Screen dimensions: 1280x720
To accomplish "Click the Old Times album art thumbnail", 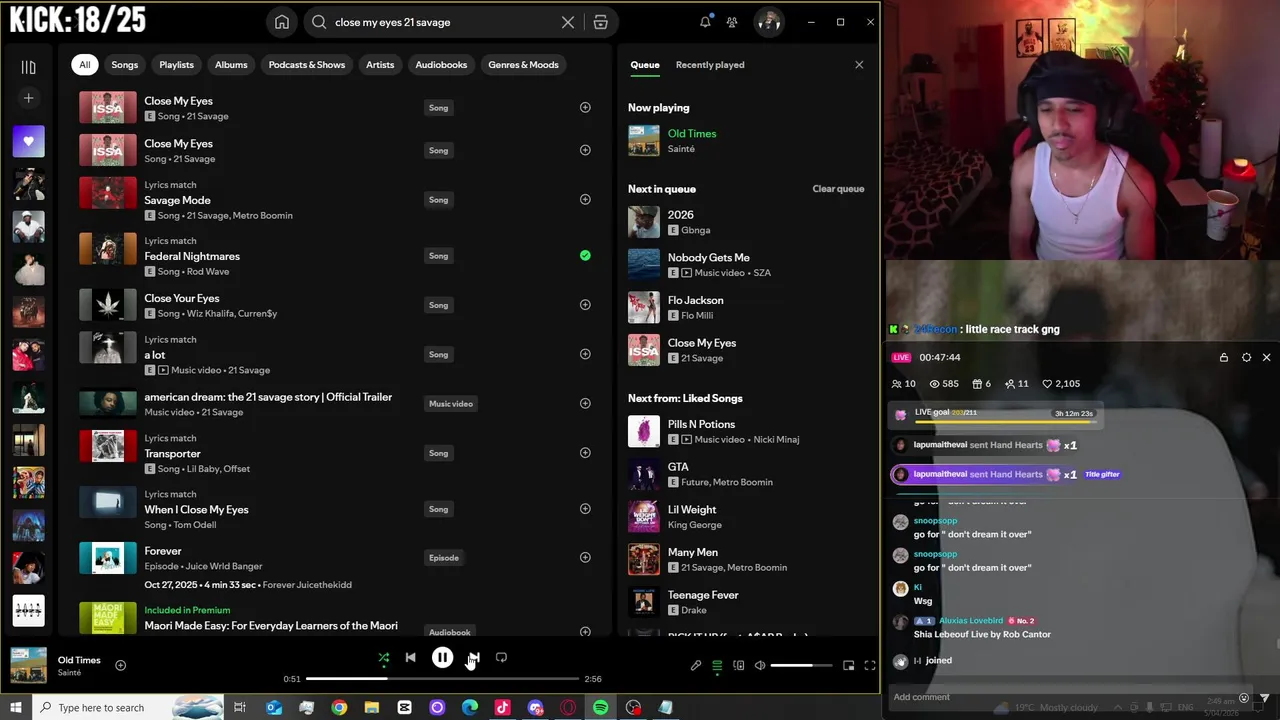I will pyautogui.click(x=28, y=665).
